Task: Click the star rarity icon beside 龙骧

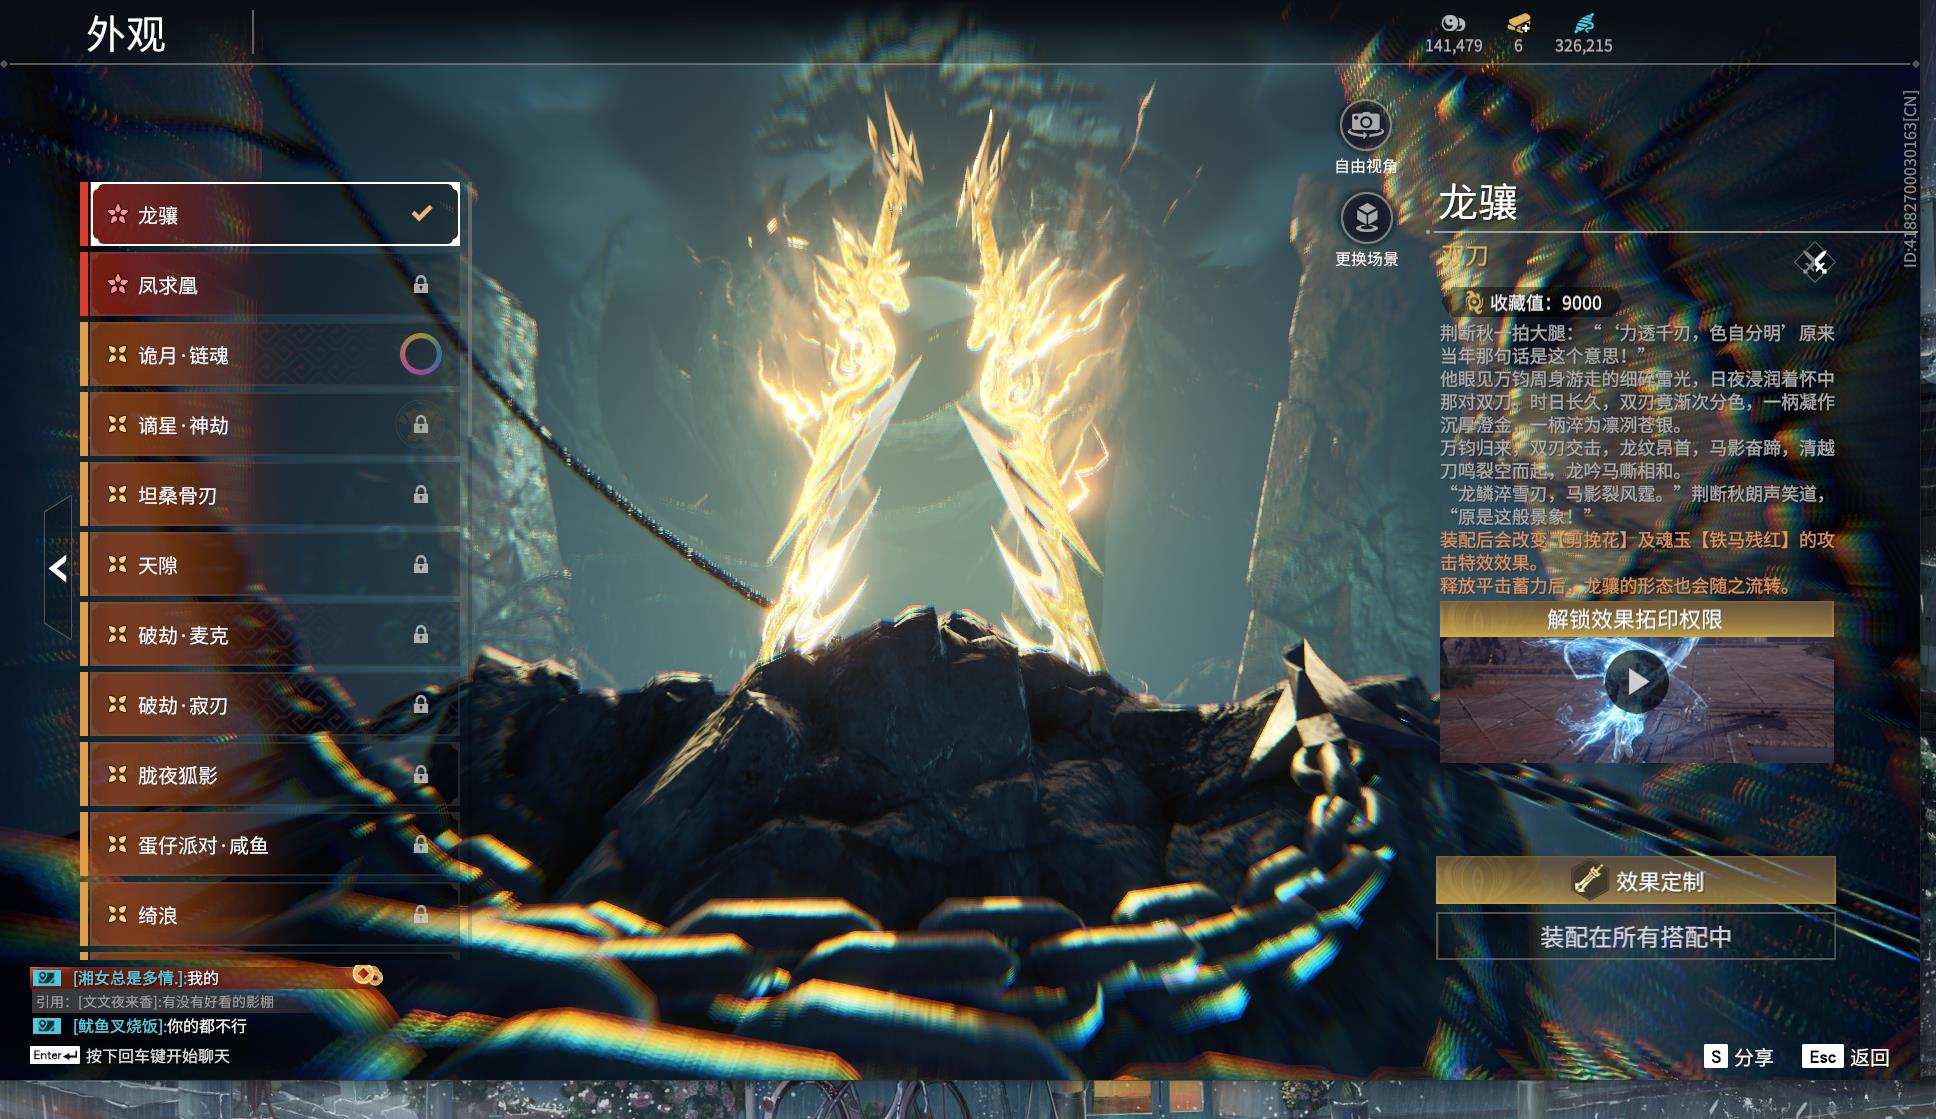Action: (118, 214)
